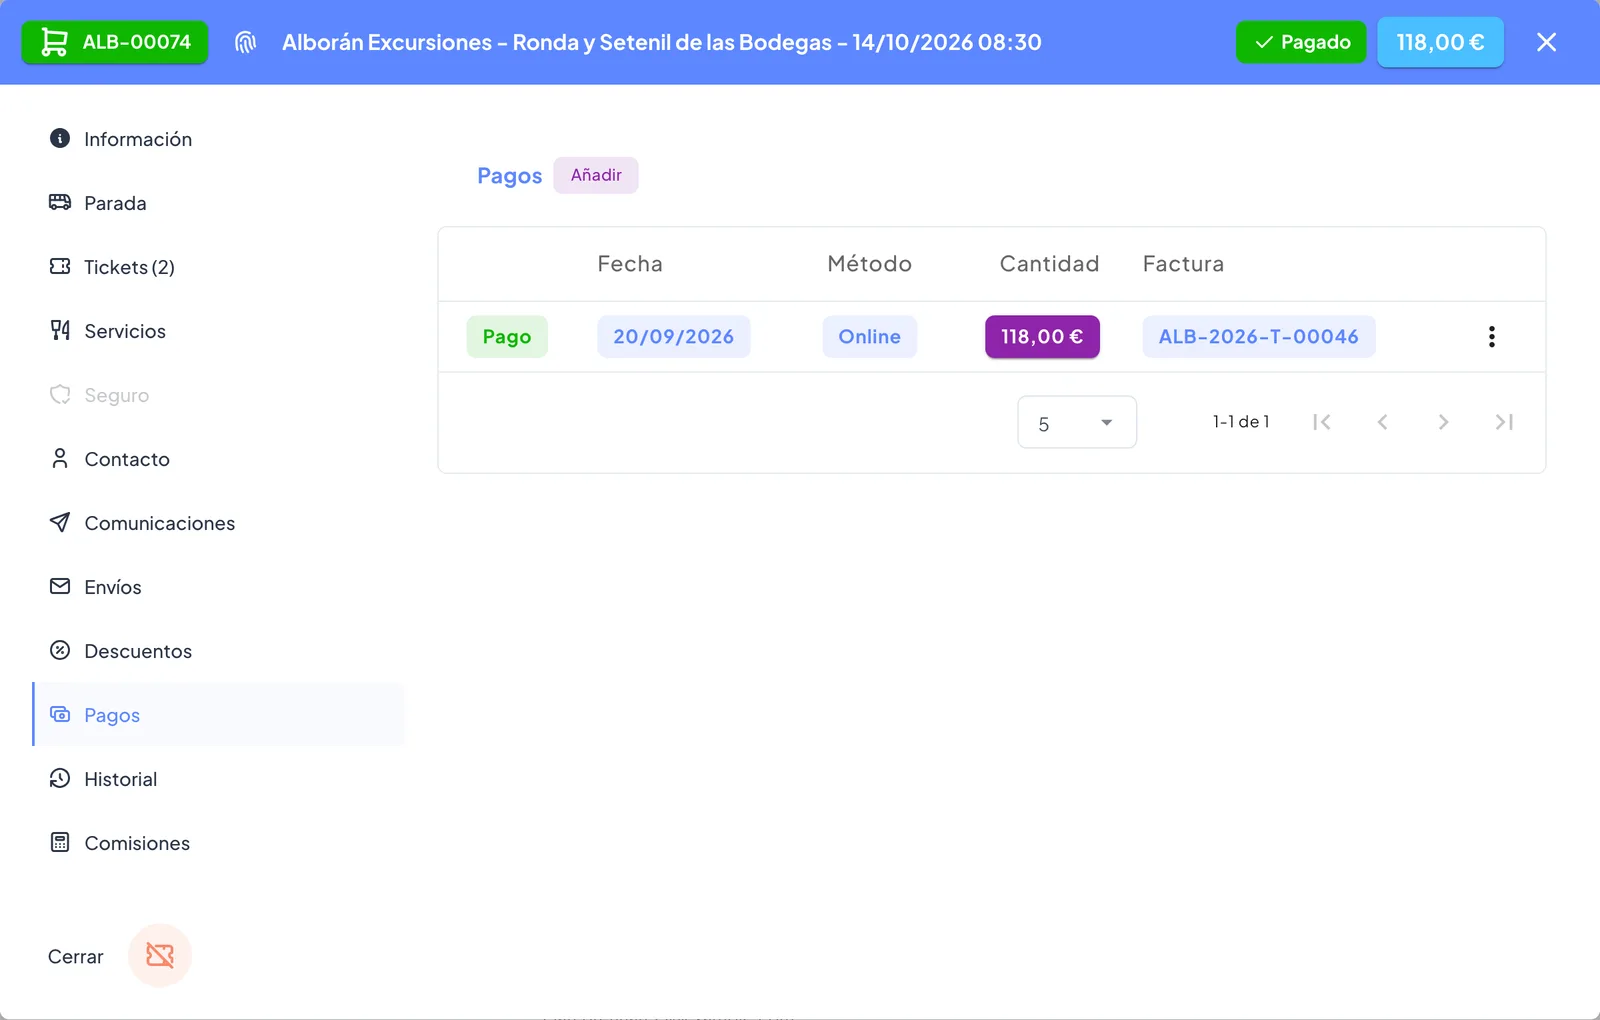Open the Comisiones section
1600x1020 pixels.
(219, 843)
